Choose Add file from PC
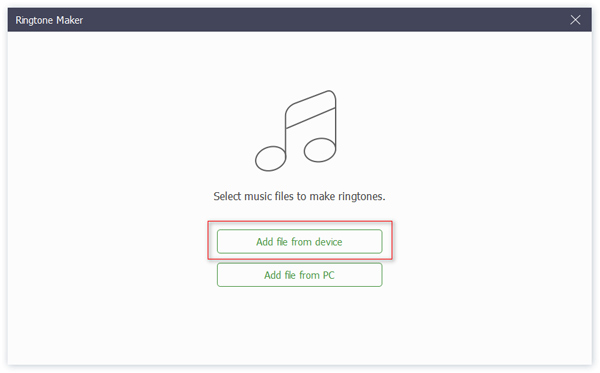This screenshot has height=373, width=600. click(x=299, y=275)
